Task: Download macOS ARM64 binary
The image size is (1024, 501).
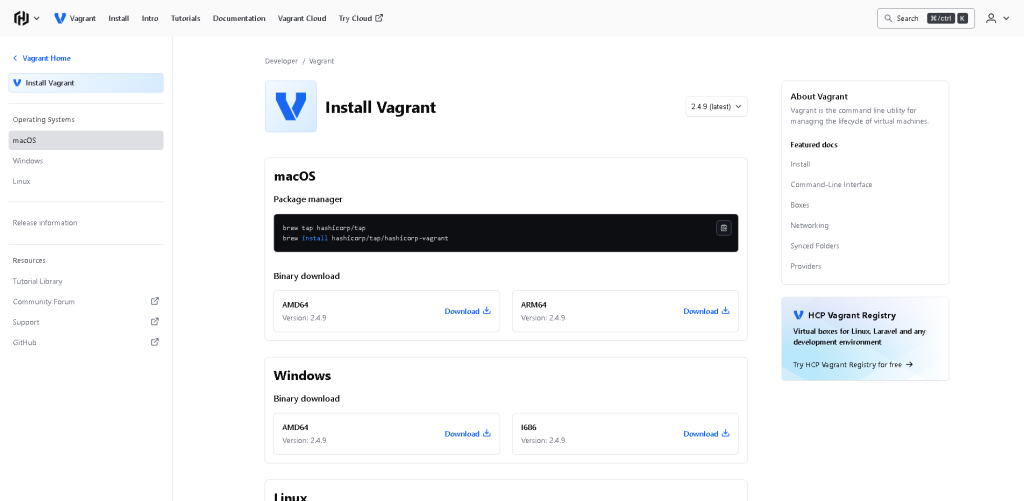Action: pyautogui.click(x=706, y=311)
